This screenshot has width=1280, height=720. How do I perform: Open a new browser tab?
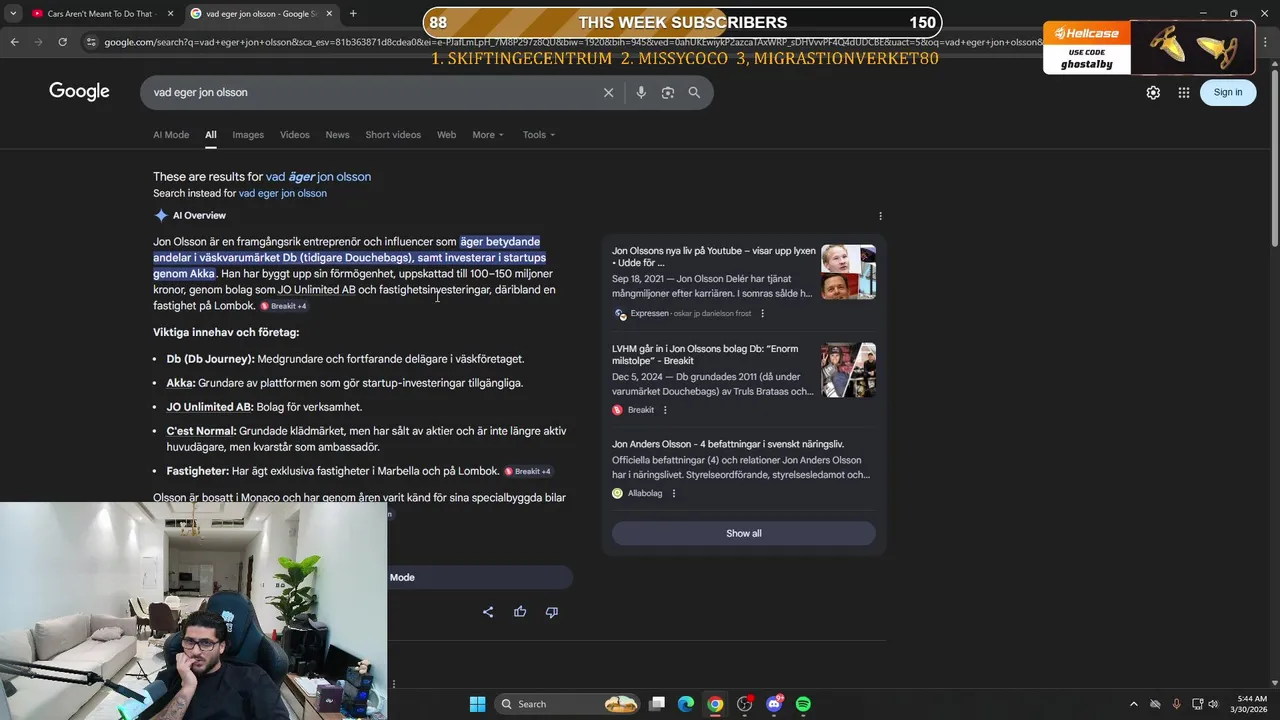click(x=352, y=13)
